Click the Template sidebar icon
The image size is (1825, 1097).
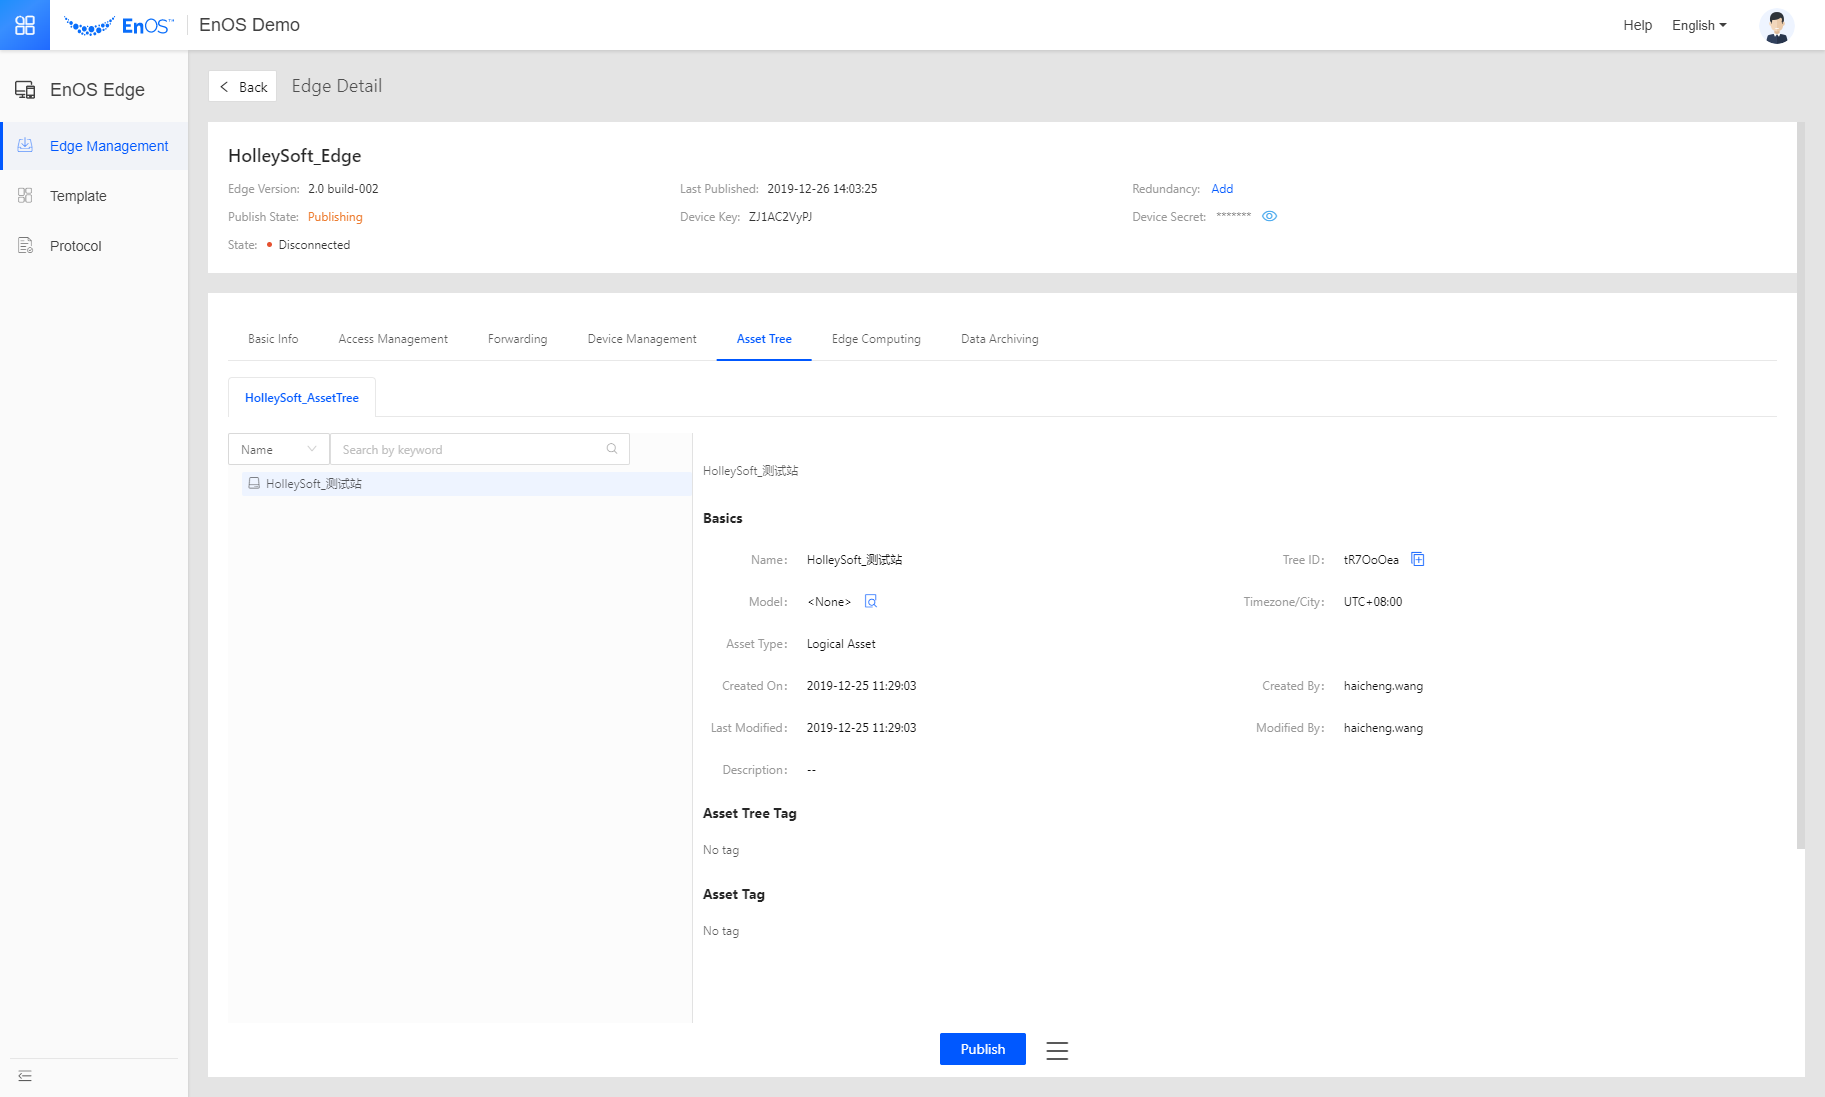pos(26,196)
